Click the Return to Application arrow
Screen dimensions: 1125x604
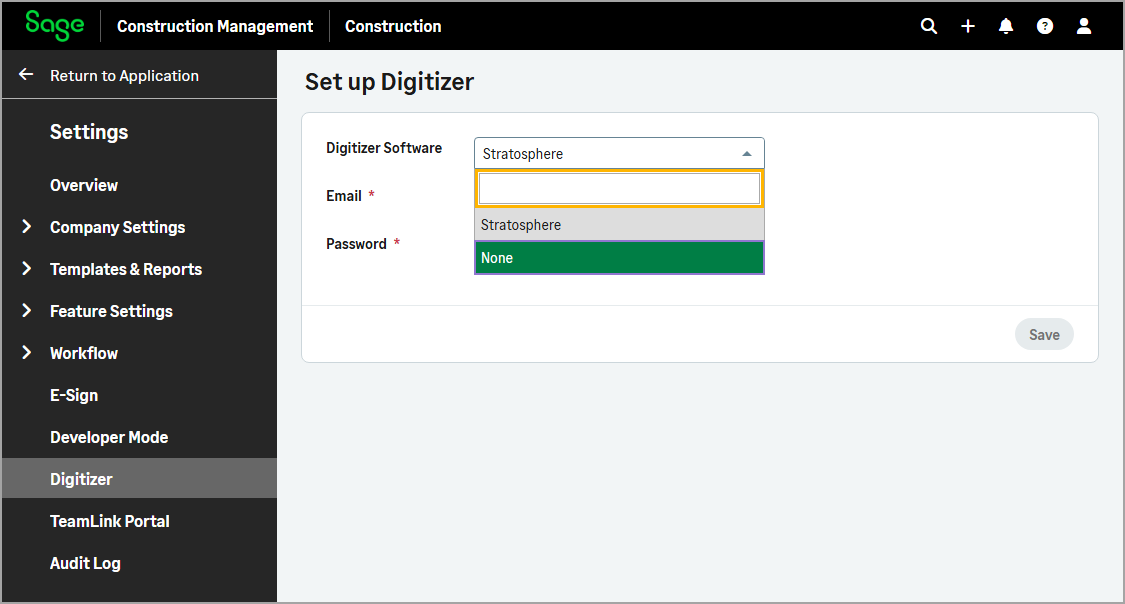click(x=27, y=75)
